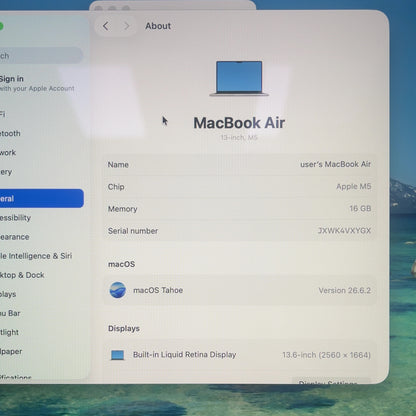Click the MacBook Air heading
Screen dimensions: 416x416
[x=239, y=123]
